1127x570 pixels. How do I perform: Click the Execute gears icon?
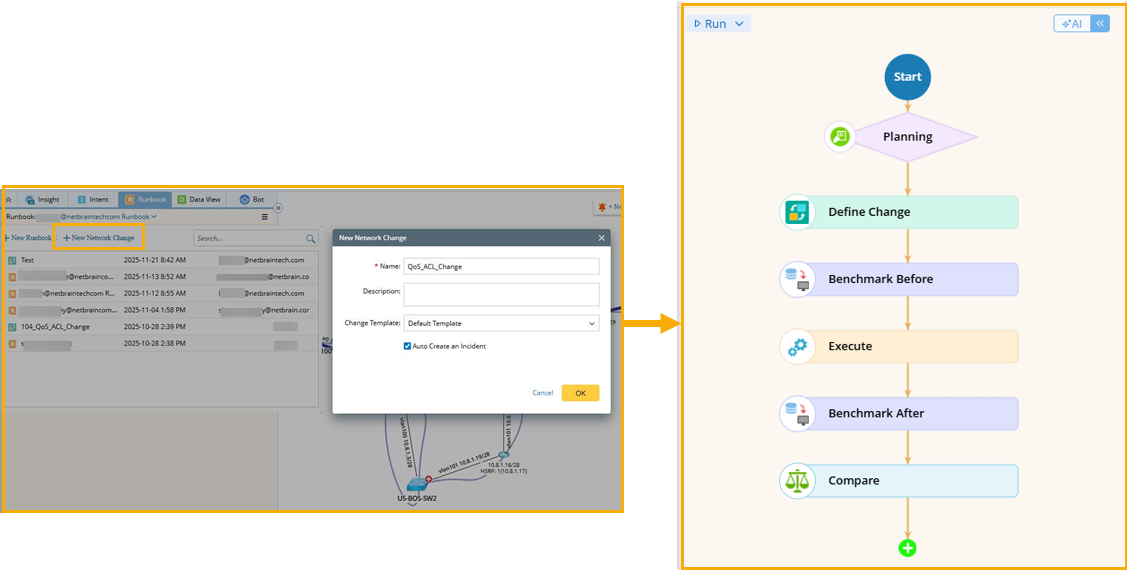pos(797,346)
